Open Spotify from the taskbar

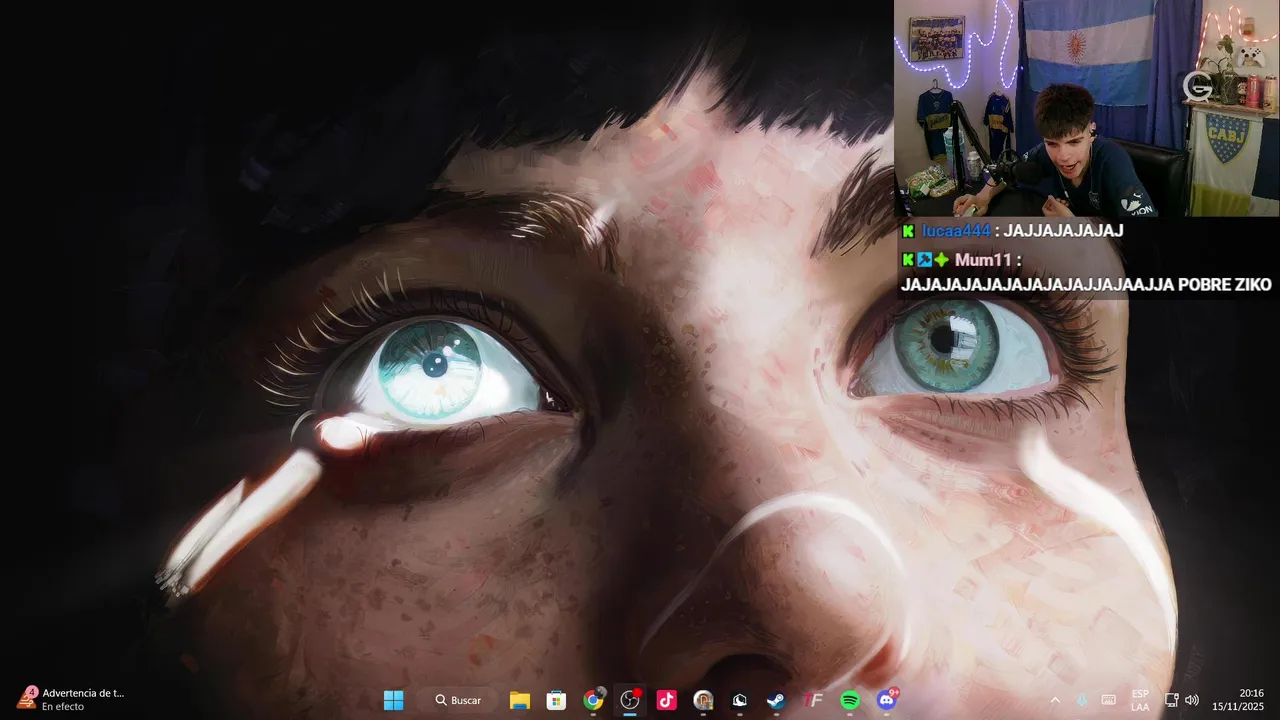click(850, 700)
